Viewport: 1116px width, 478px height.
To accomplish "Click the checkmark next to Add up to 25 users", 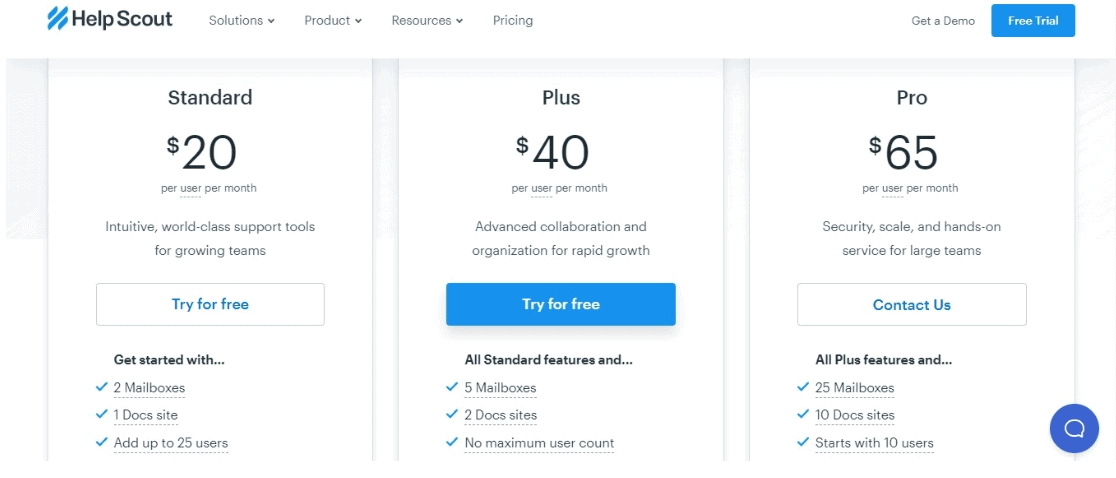I will tap(101, 442).
